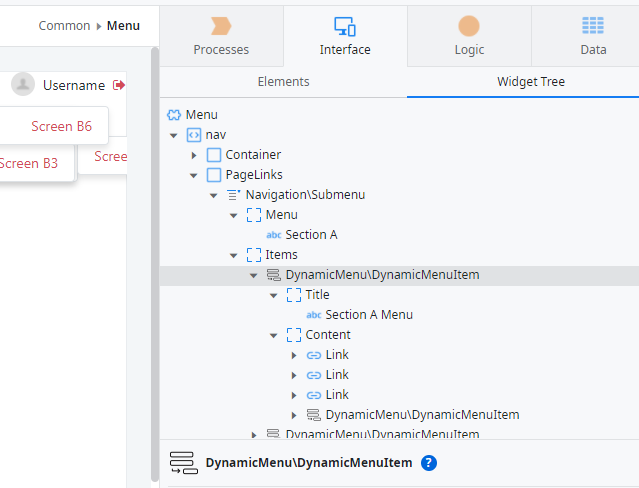Collapse the Navigation\Submenu node
Screen dimensions: 639x488
[x=214, y=195]
